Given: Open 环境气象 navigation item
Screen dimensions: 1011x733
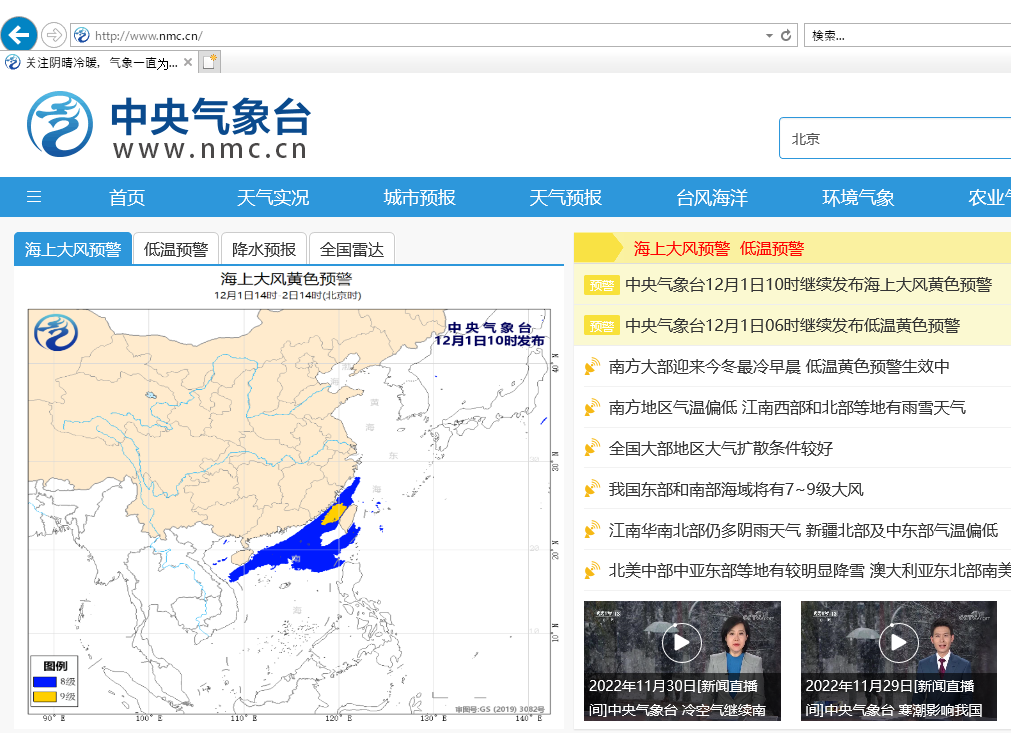Looking at the screenshot, I should [858, 197].
